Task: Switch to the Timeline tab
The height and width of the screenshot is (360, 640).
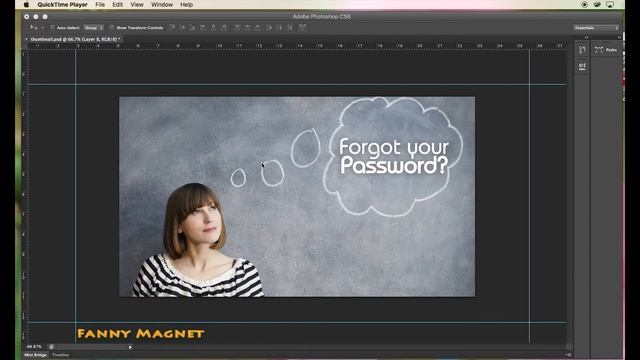Action: pos(60,355)
